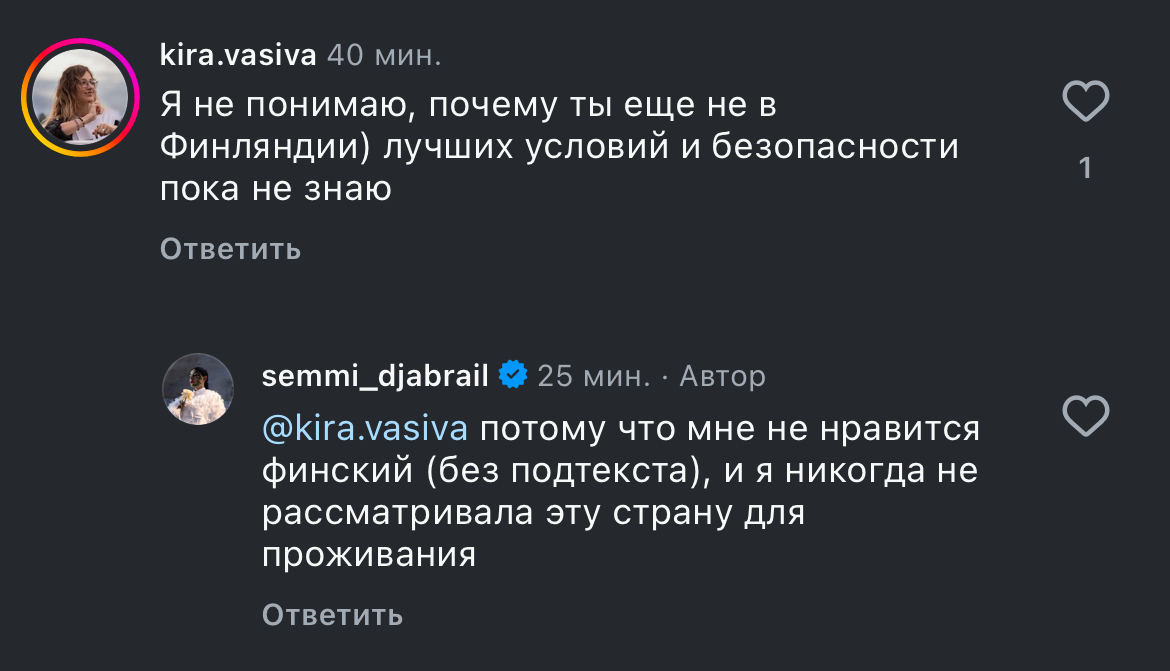Image resolution: width=1170 pixels, height=671 pixels.
Task: Click the words "пока не знаю" in the comment
Action: click(x=276, y=189)
